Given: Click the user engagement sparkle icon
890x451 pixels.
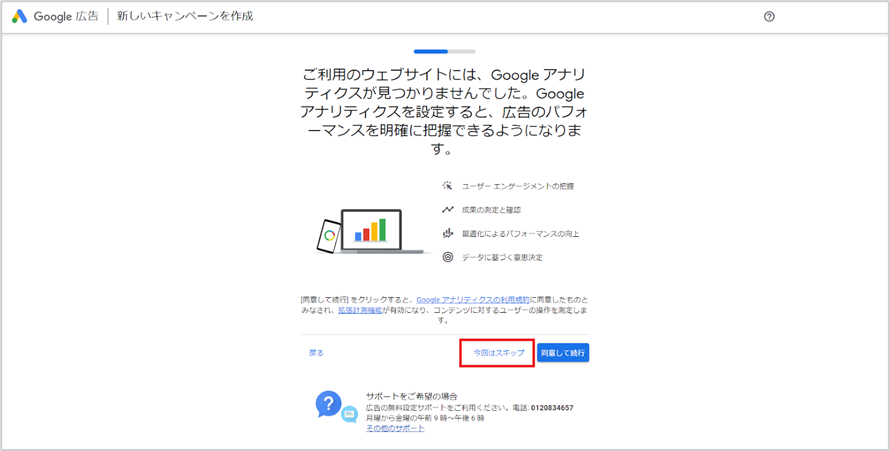Looking at the screenshot, I should pyautogui.click(x=447, y=186).
